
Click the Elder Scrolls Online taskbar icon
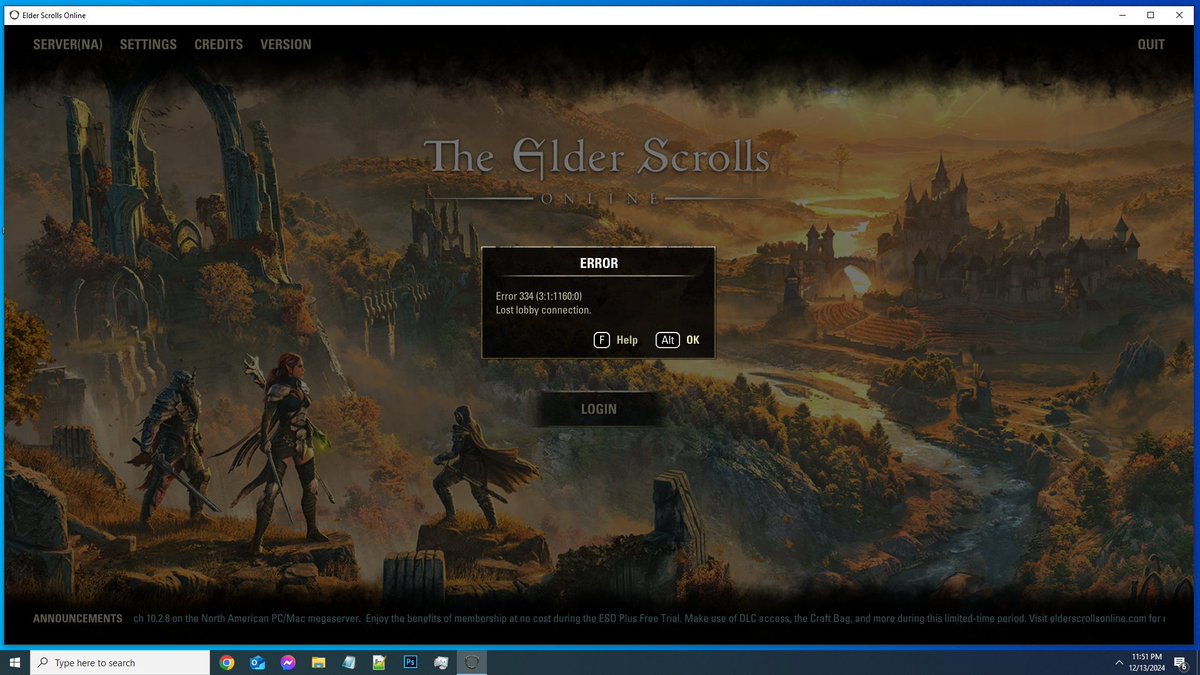472,662
